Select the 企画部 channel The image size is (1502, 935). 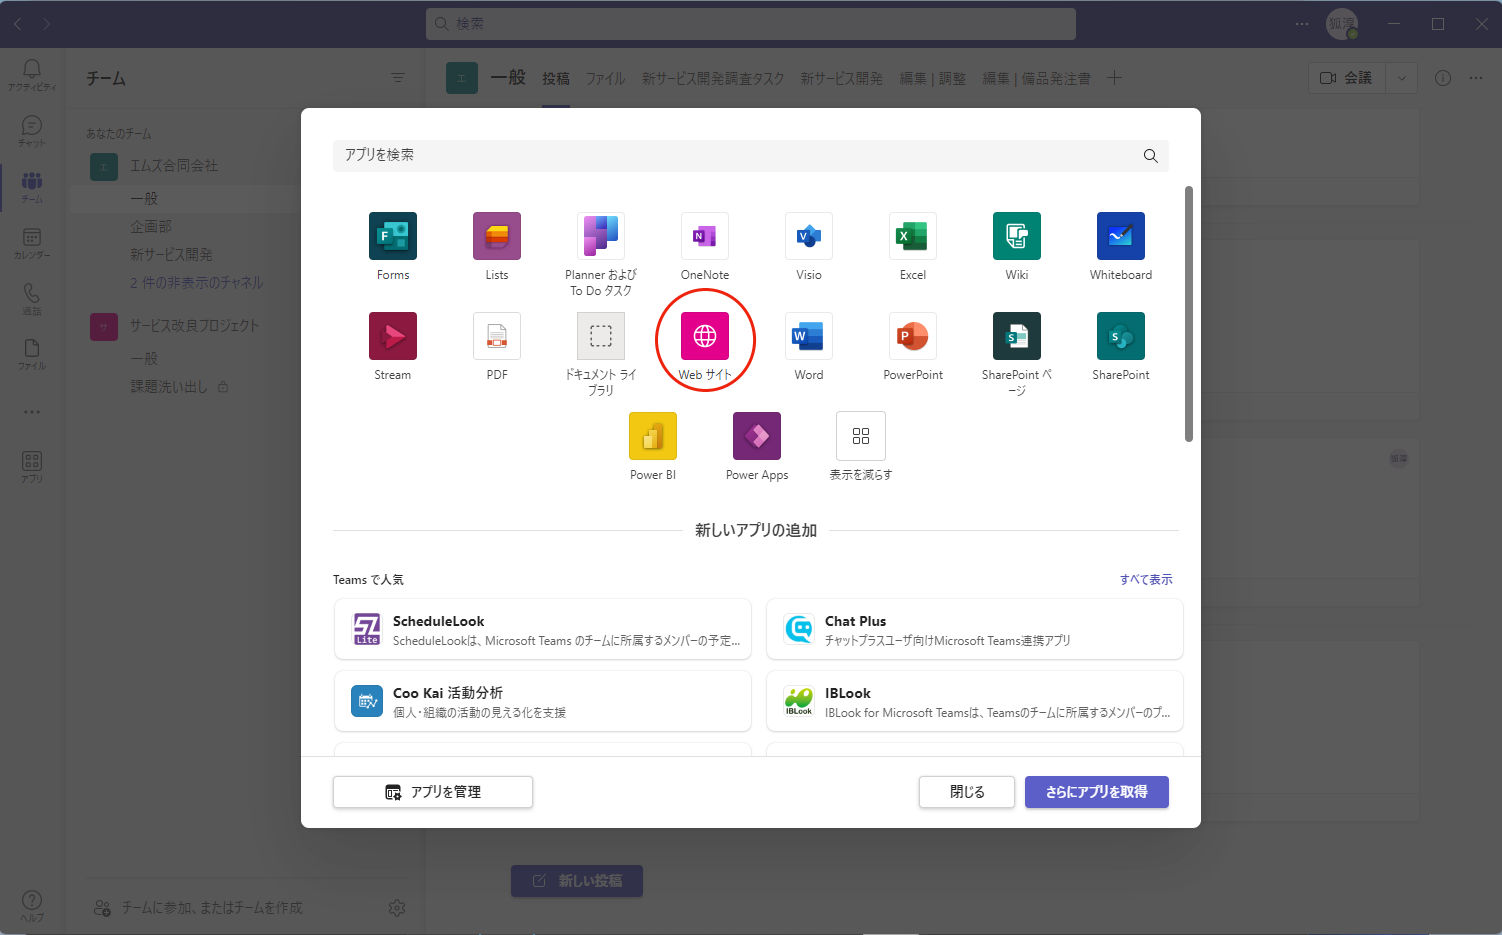point(151,227)
